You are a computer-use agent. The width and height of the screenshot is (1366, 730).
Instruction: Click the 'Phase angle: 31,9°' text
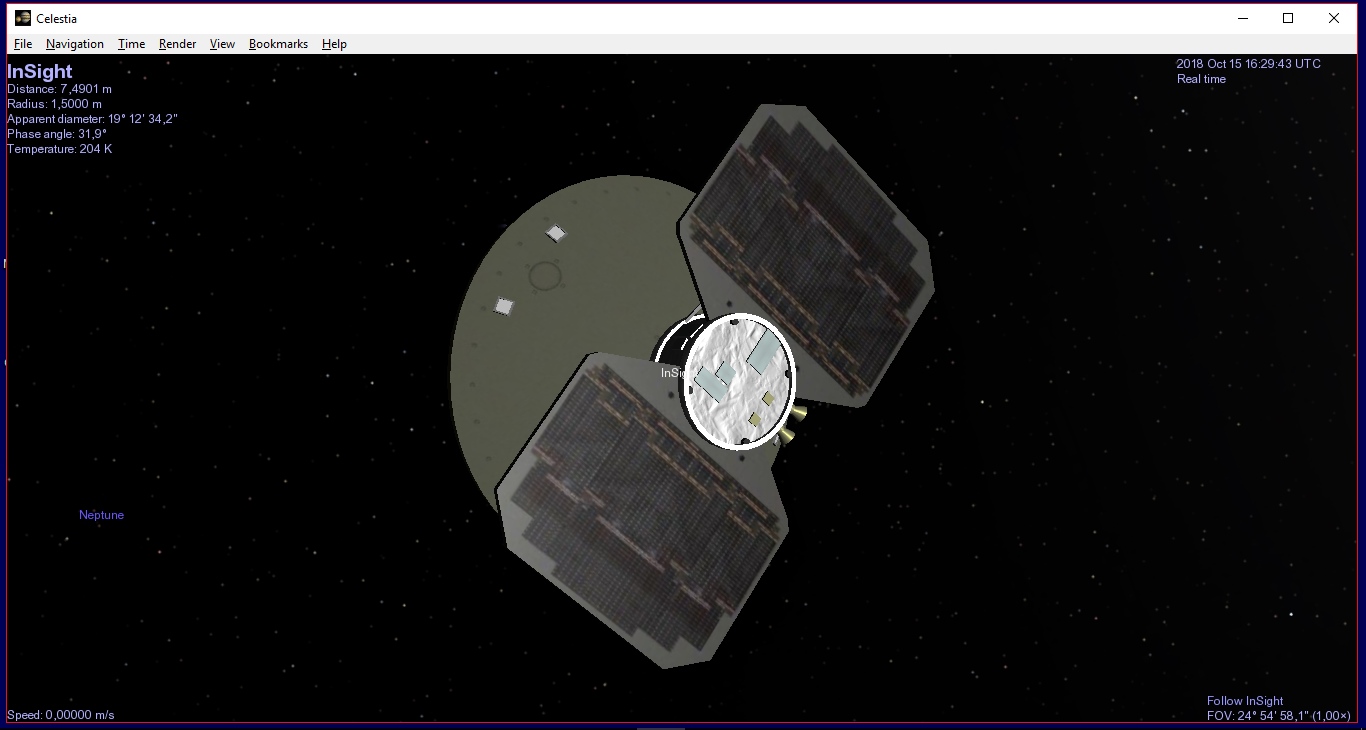(57, 134)
